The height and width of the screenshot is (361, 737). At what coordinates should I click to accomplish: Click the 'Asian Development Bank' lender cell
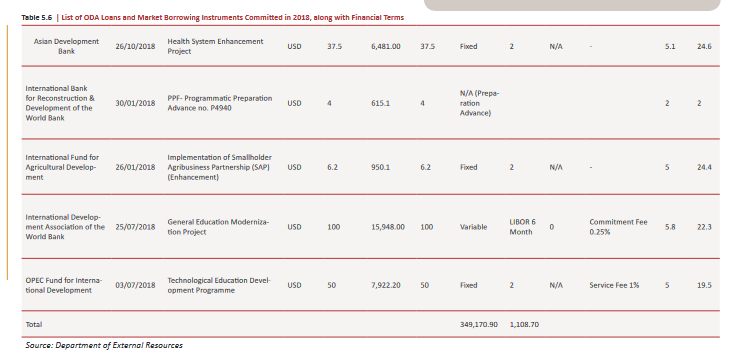point(66,46)
